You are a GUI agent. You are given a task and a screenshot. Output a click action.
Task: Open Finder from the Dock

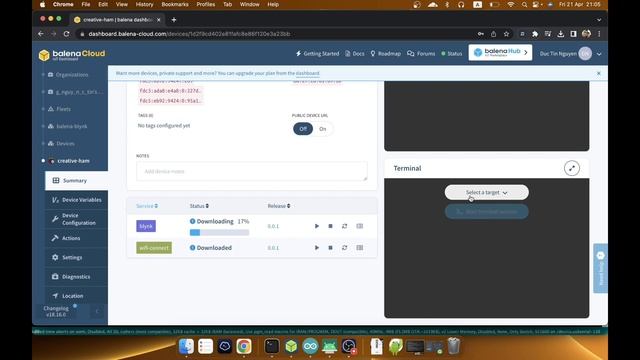[x=186, y=347]
